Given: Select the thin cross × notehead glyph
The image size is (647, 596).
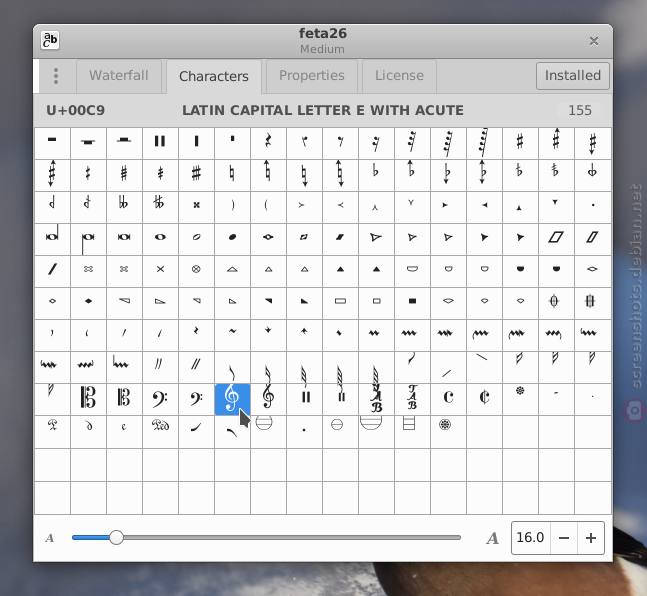Looking at the screenshot, I should pos(160,271).
